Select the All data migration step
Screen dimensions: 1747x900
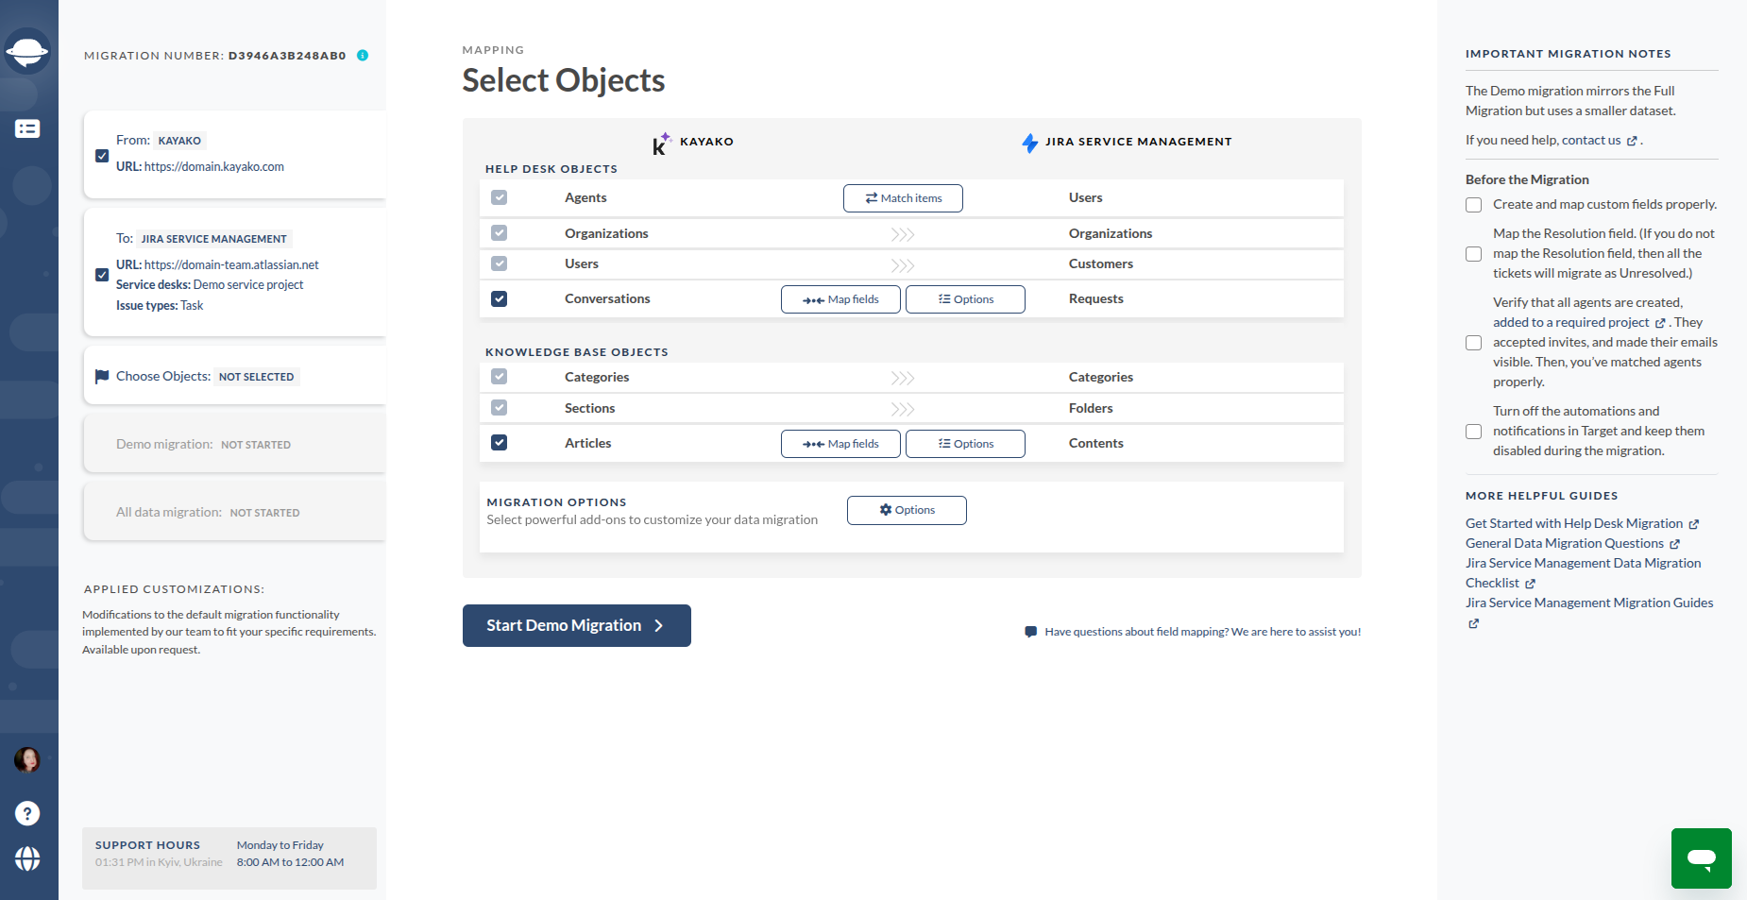[x=234, y=512]
